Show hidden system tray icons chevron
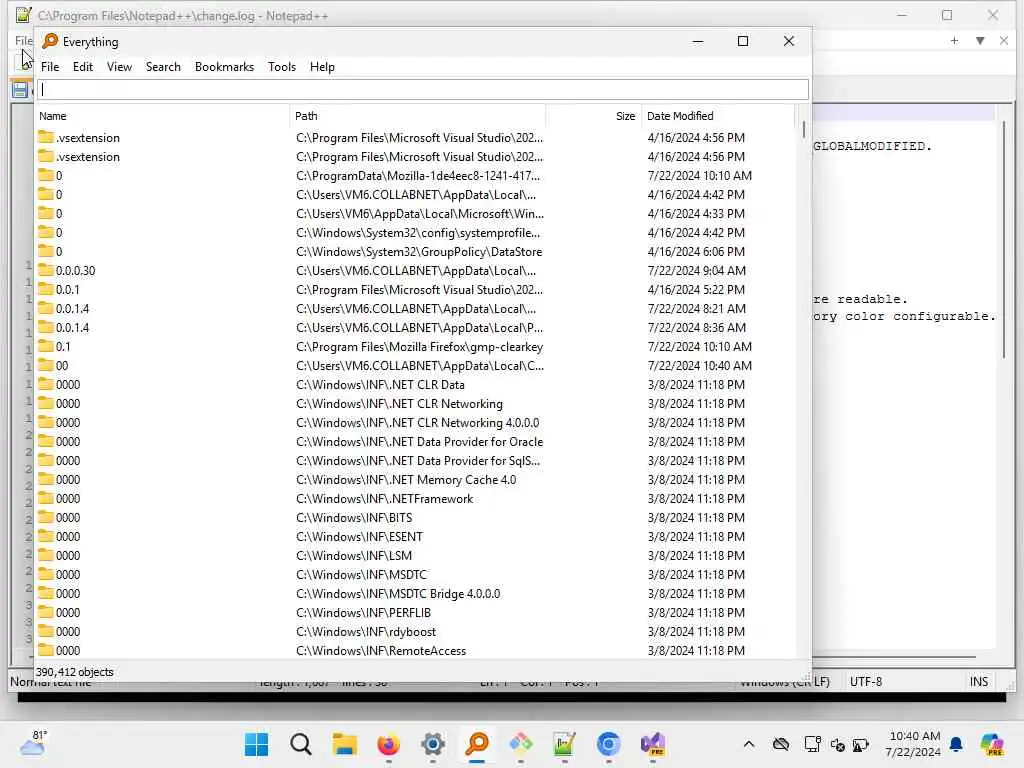Viewport: 1024px width, 768px height. coord(749,744)
